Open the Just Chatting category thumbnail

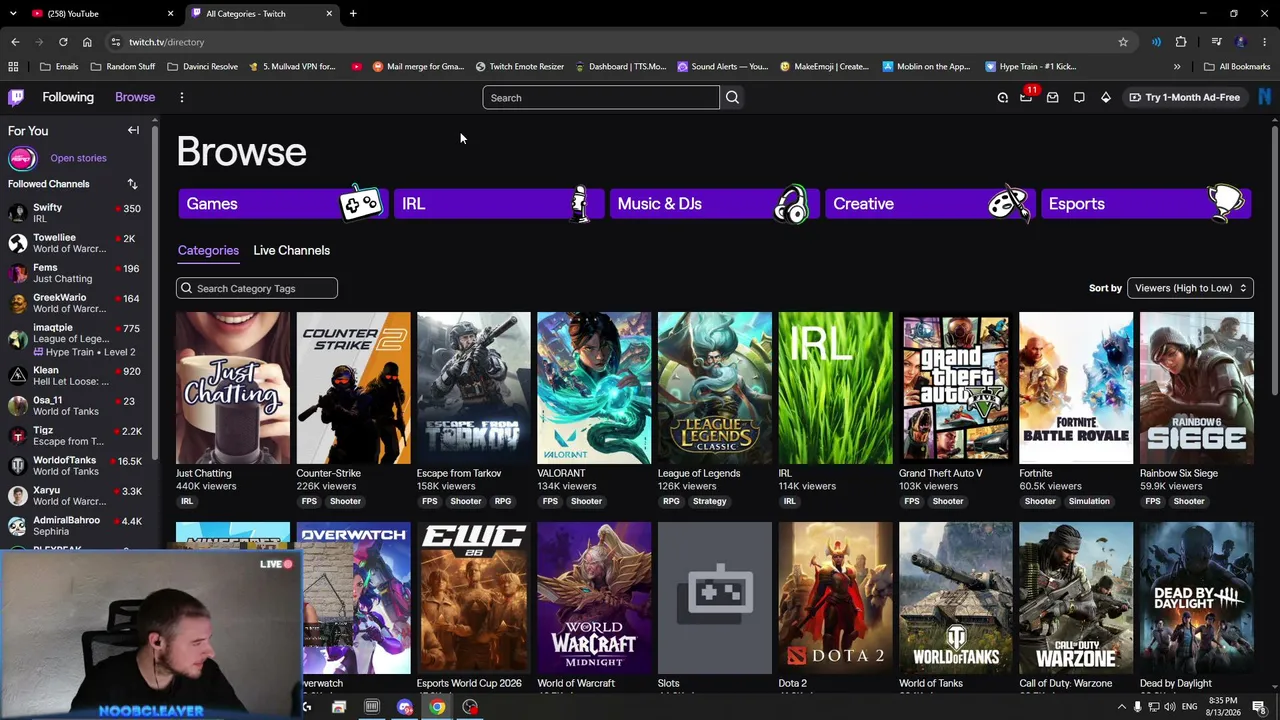[x=233, y=388]
